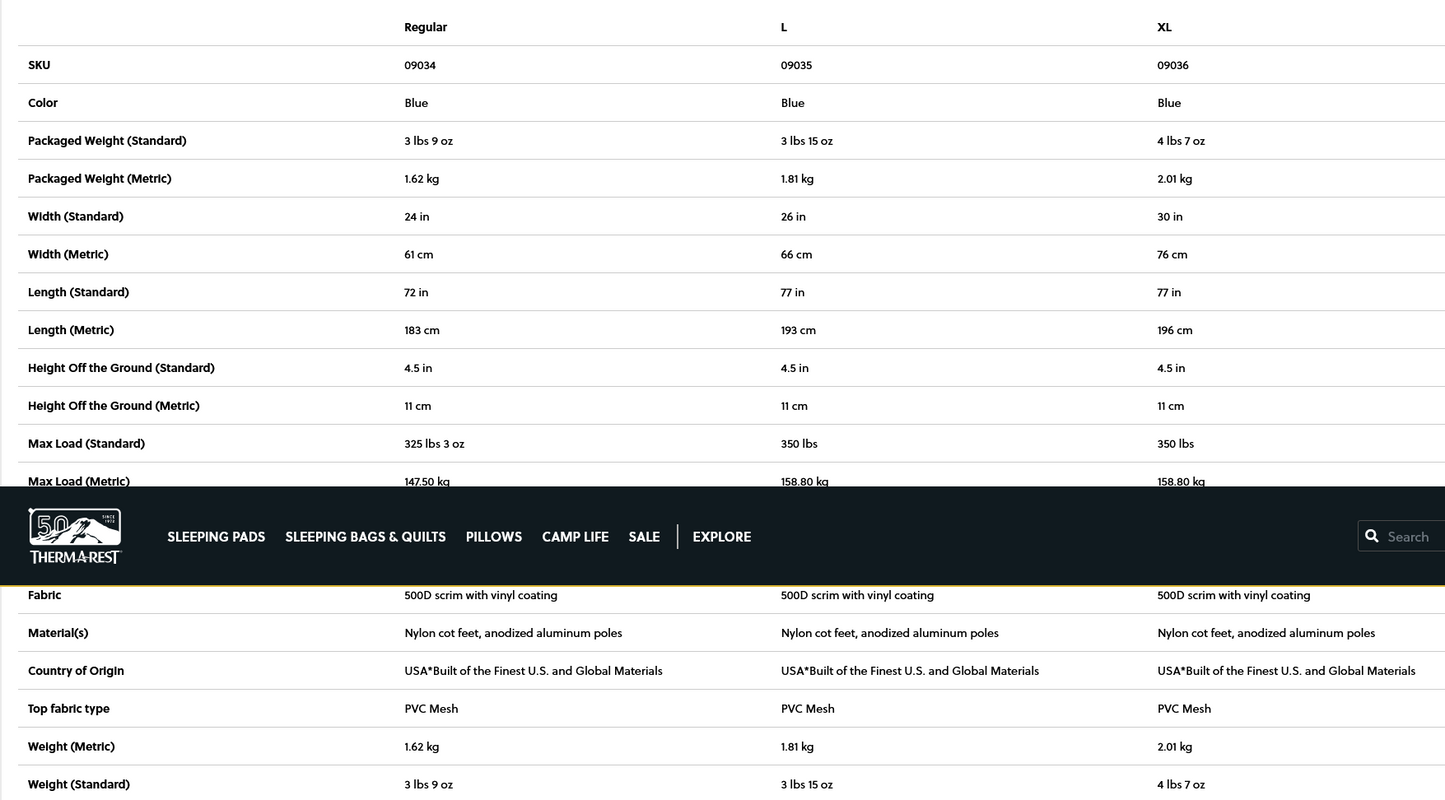This screenshot has height=800, width=1445.
Task: Open the Explore menu
Action: pyautogui.click(x=721, y=537)
